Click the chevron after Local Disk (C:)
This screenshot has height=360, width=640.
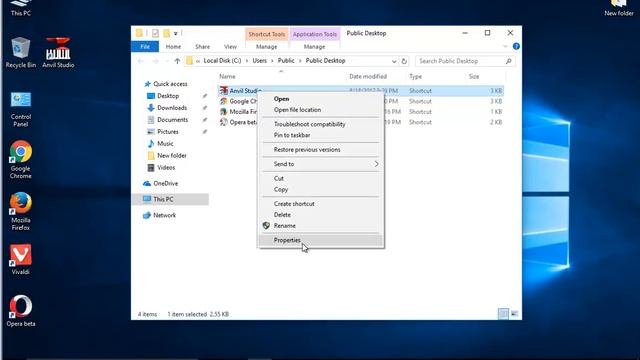pos(247,61)
